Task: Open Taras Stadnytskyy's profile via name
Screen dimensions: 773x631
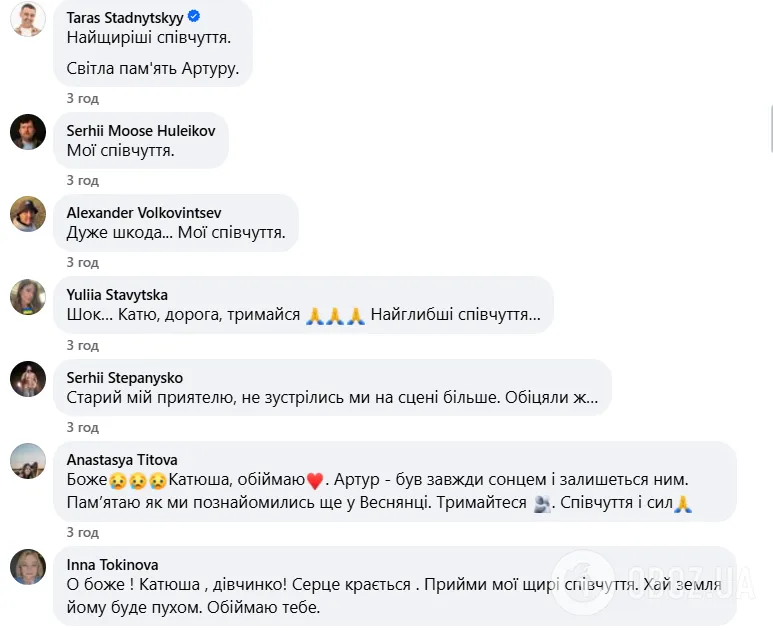Action: tap(125, 17)
